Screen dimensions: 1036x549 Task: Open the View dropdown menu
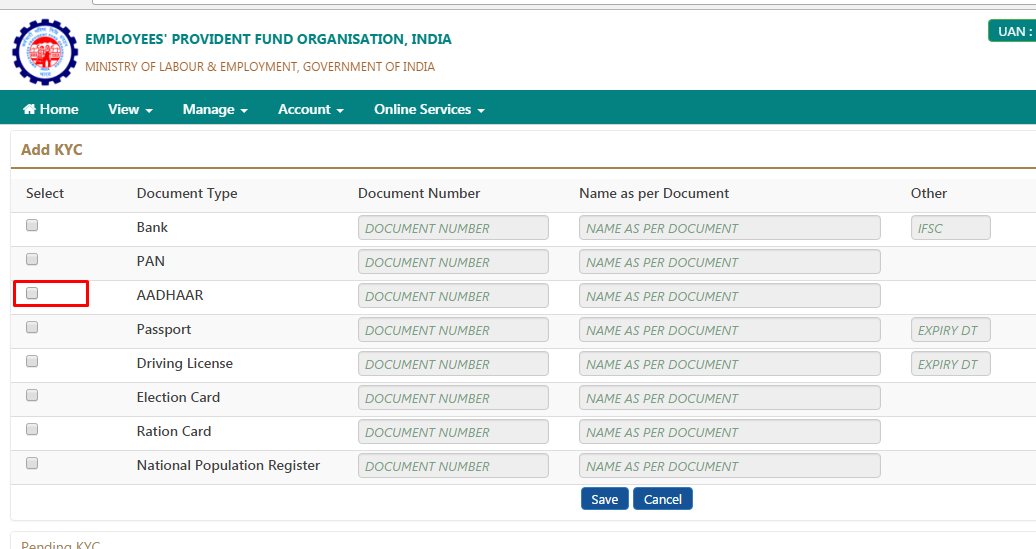coord(130,109)
